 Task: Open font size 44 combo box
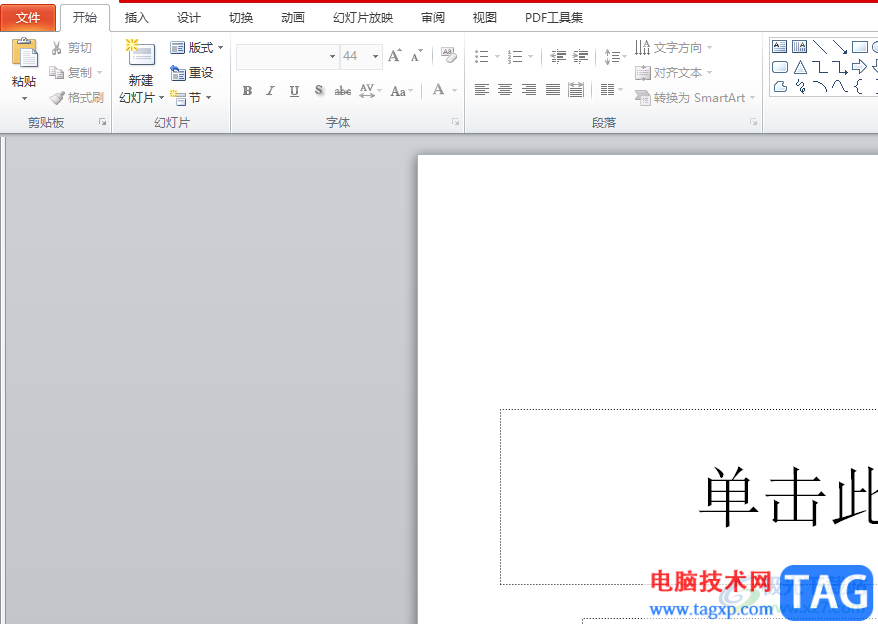(x=362, y=56)
